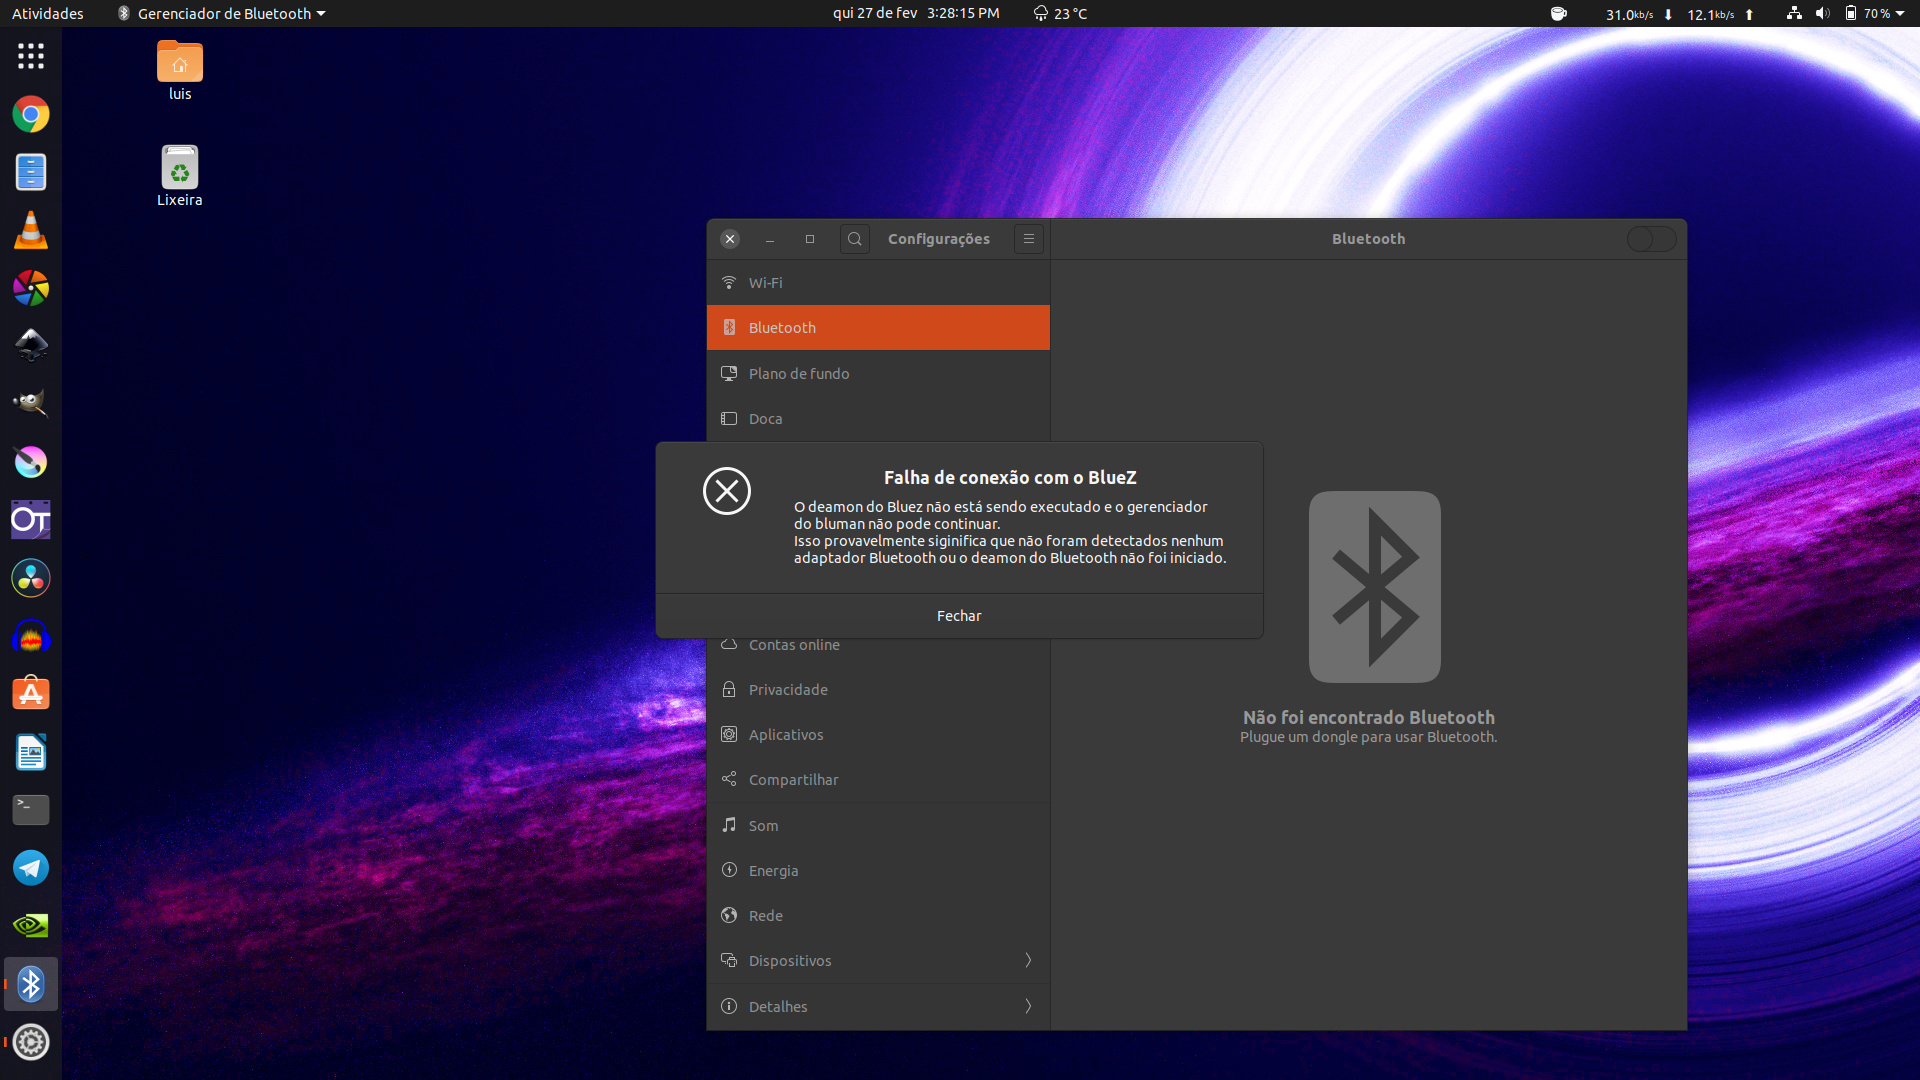The image size is (1920, 1080).
Task: Open OpenToonz (OT) icon in dock
Action: coord(31,520)
